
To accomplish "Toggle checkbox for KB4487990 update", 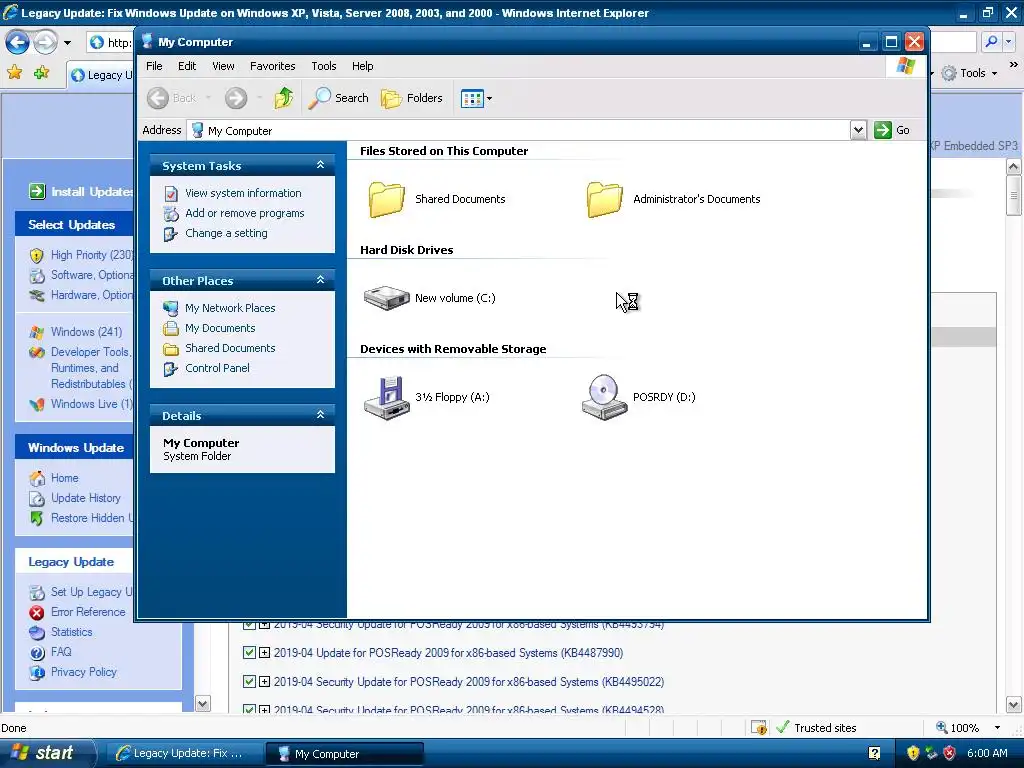I will 249,652.
